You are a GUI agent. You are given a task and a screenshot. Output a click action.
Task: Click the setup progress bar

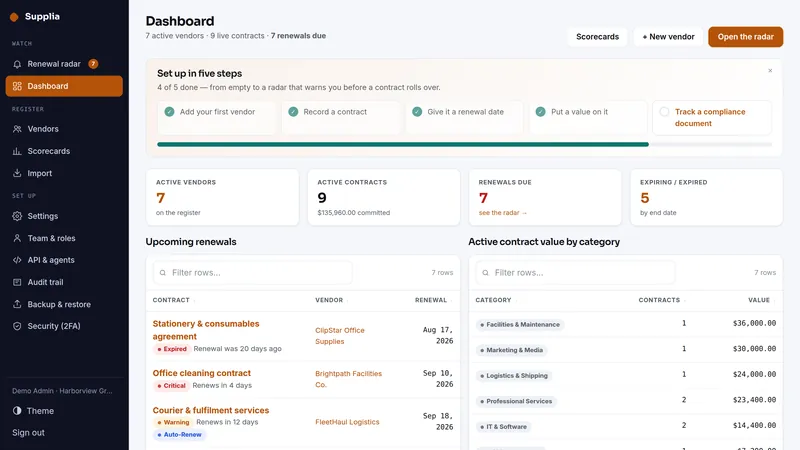pos(464,144)
